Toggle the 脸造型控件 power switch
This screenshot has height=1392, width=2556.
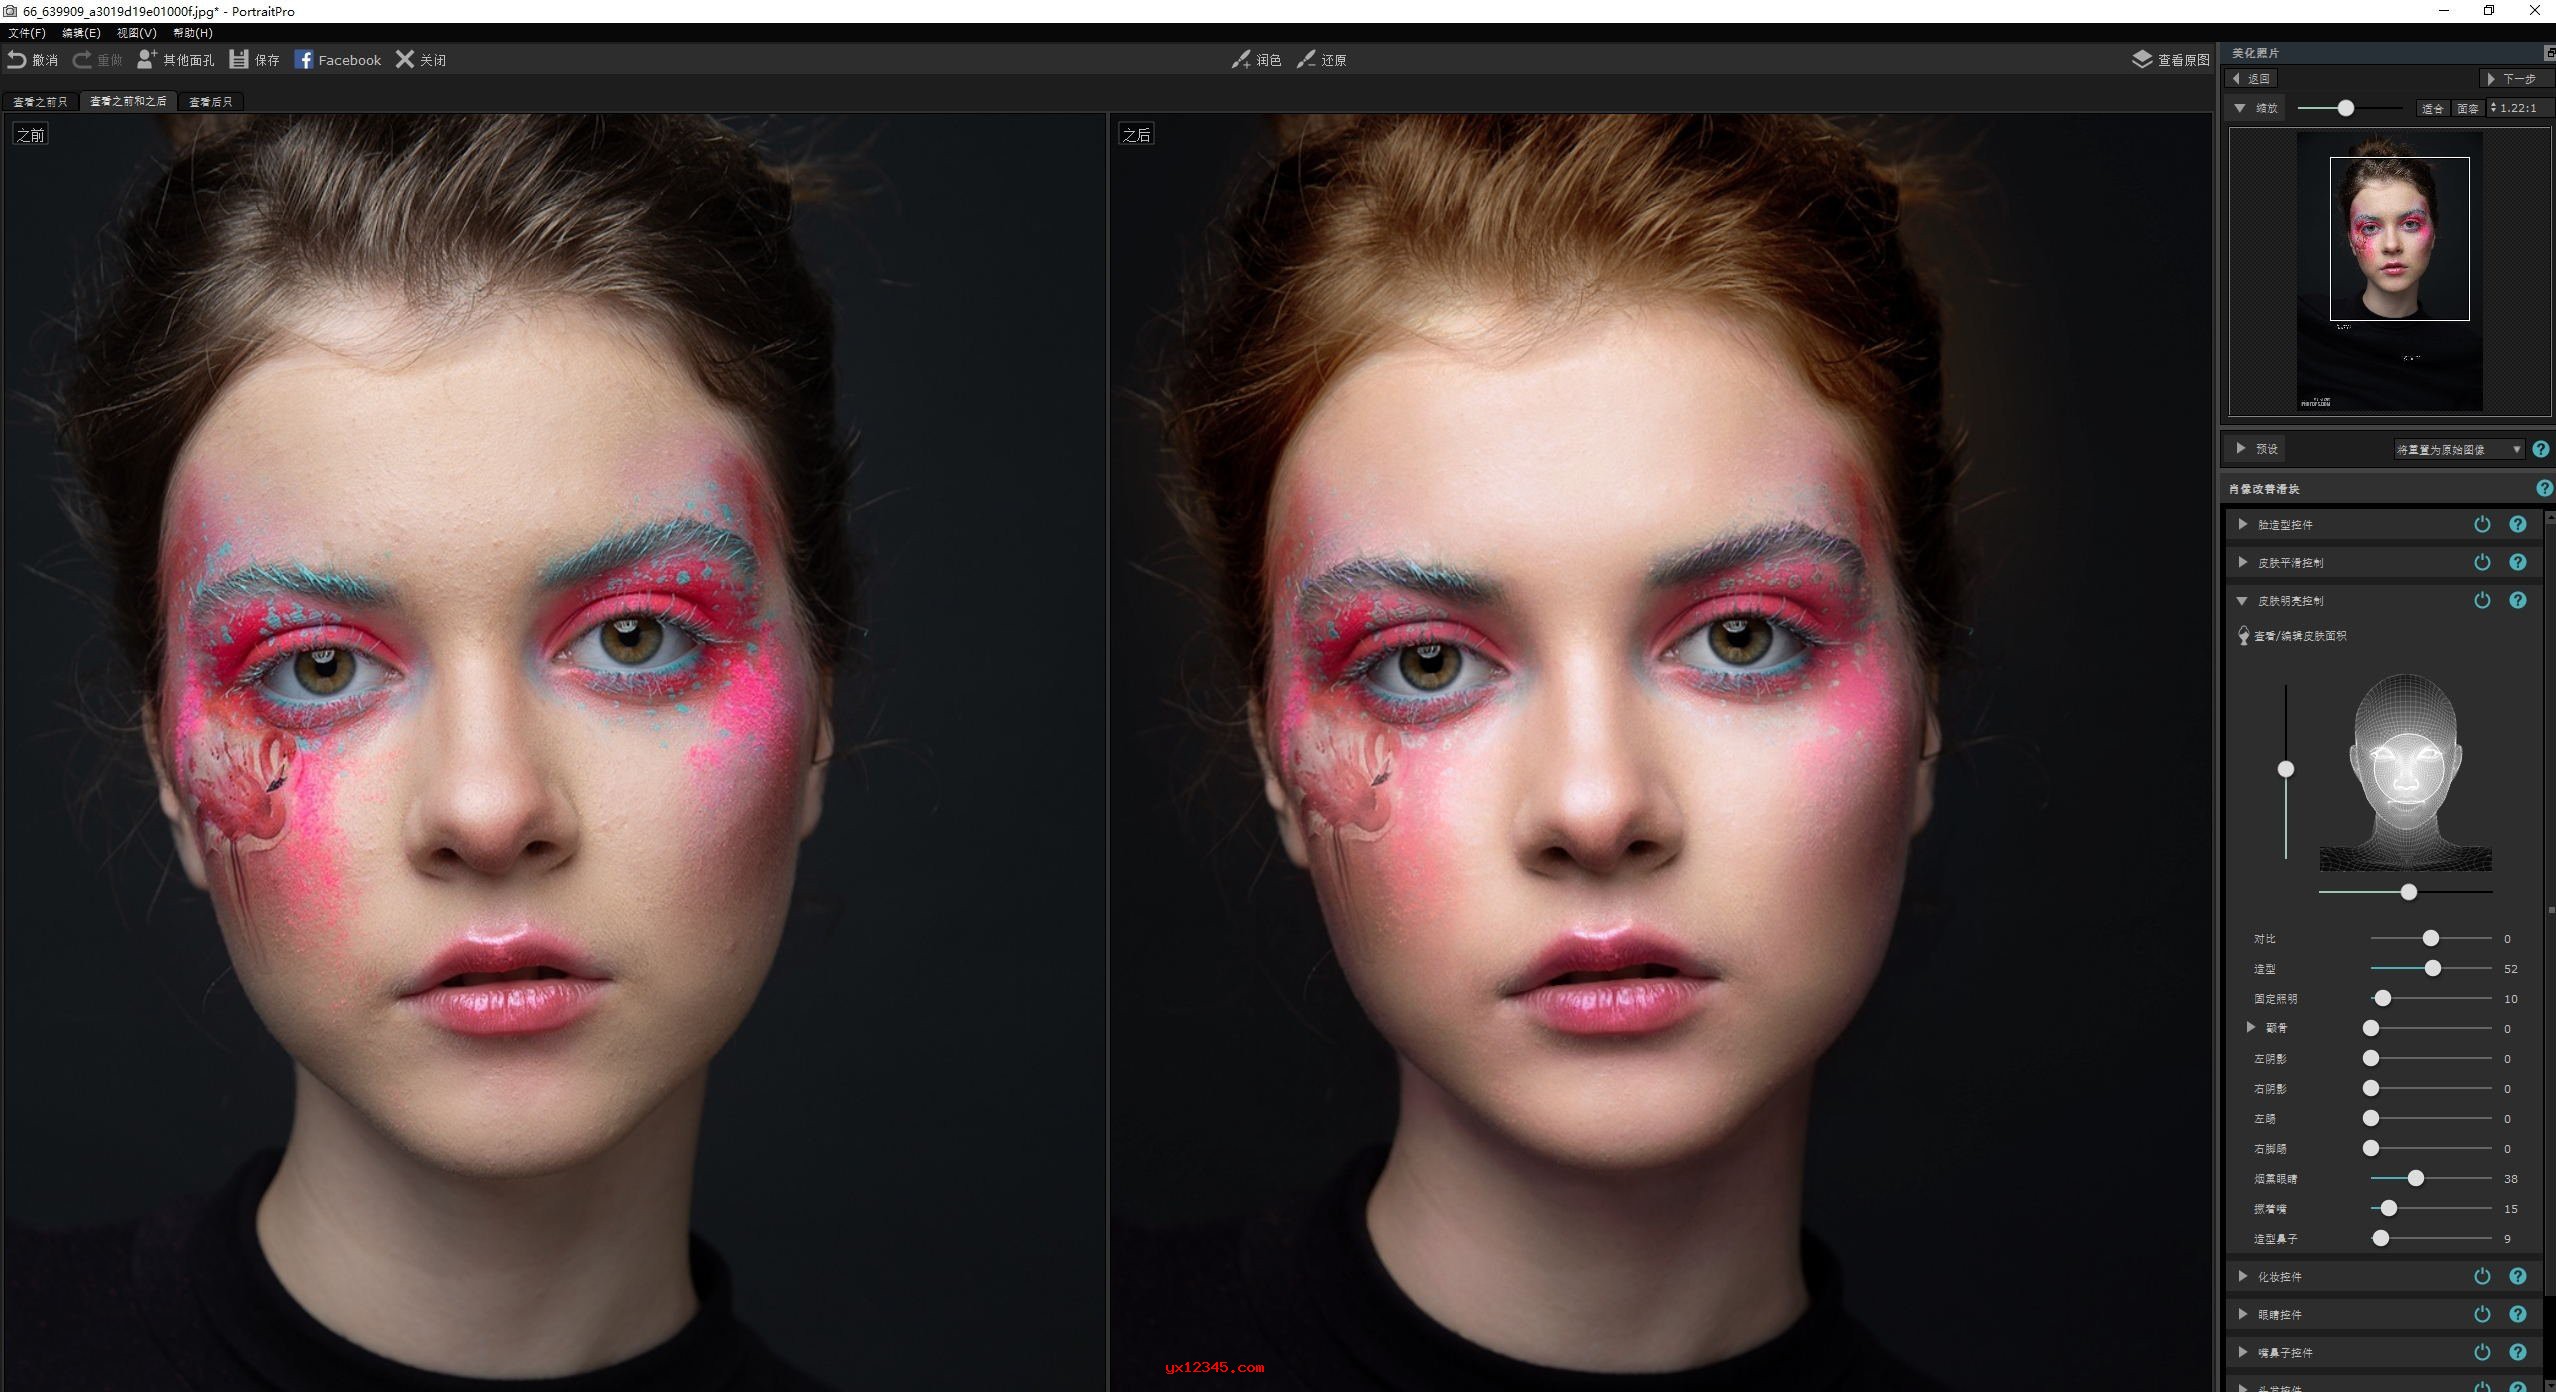tap(2481, 524)
